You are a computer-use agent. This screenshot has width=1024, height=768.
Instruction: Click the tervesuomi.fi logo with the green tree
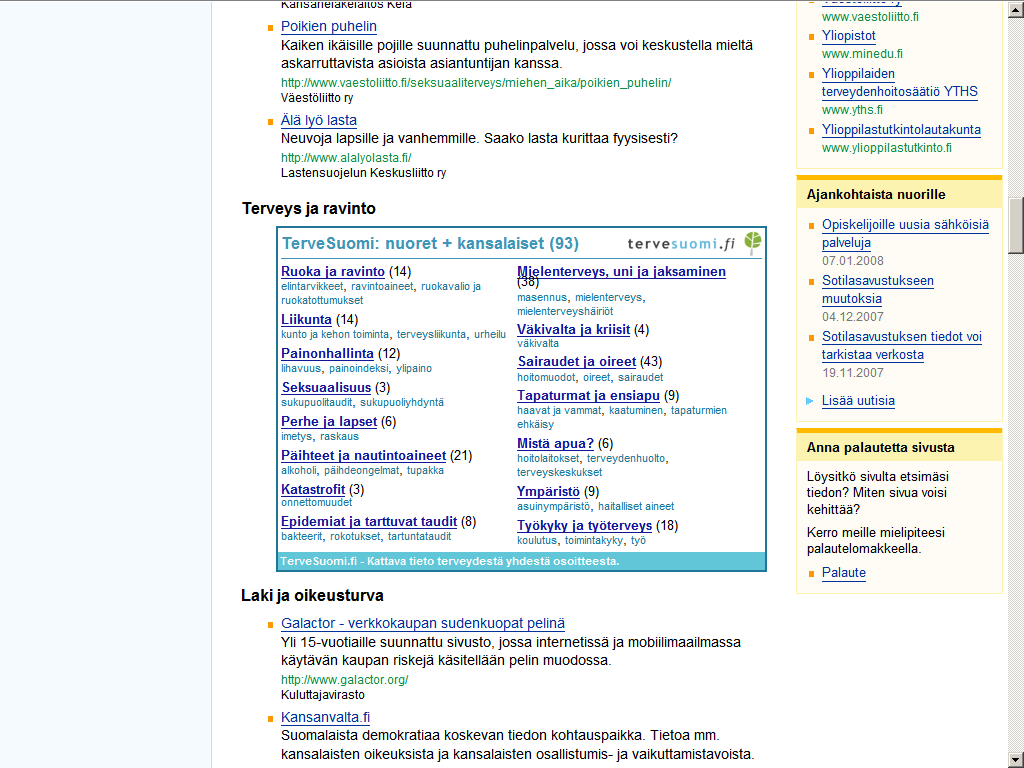point(694,244)
